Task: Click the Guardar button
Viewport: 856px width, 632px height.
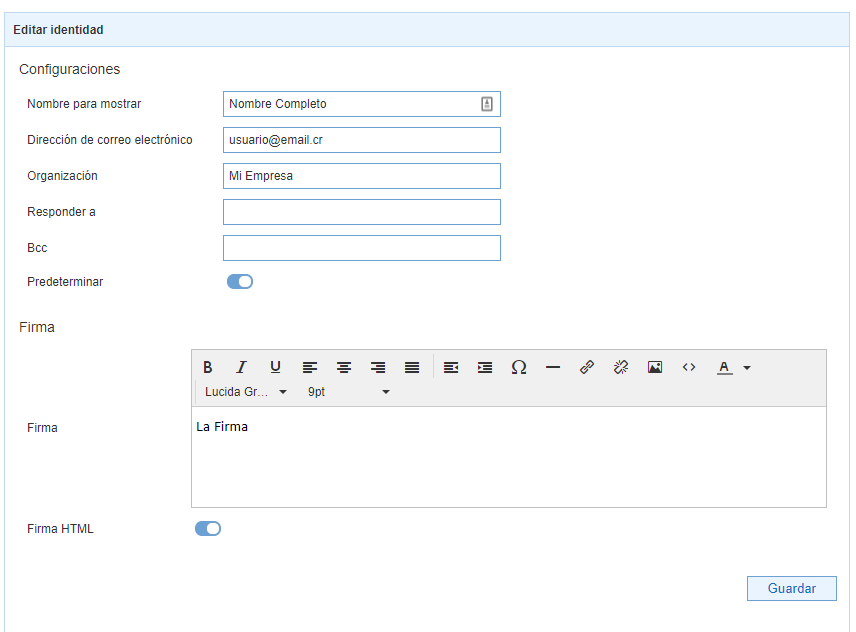Action: click(x=791, y=589)
